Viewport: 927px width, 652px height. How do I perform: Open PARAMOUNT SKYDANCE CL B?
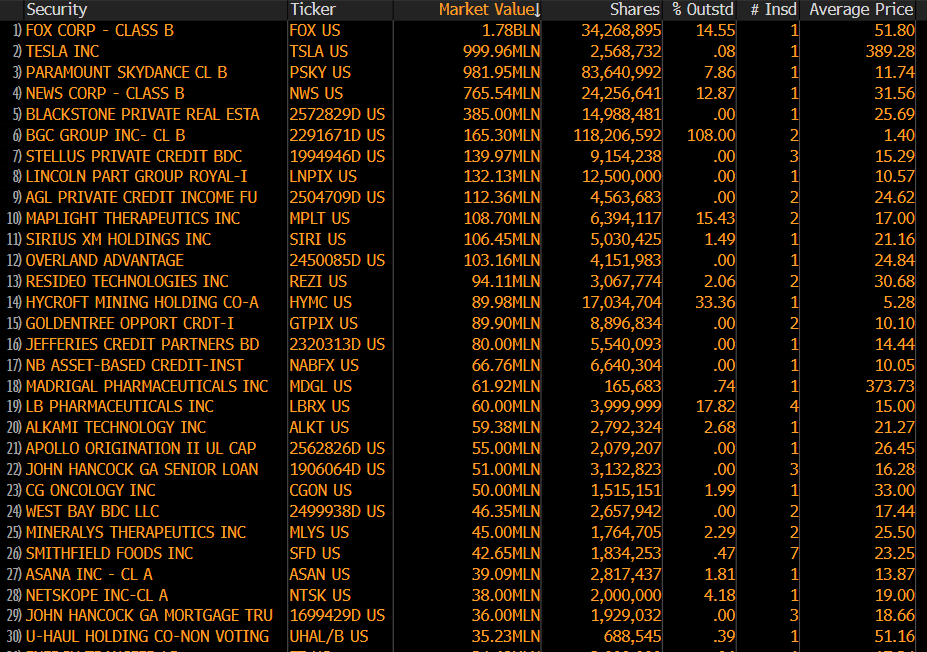(x=127, y=73)
